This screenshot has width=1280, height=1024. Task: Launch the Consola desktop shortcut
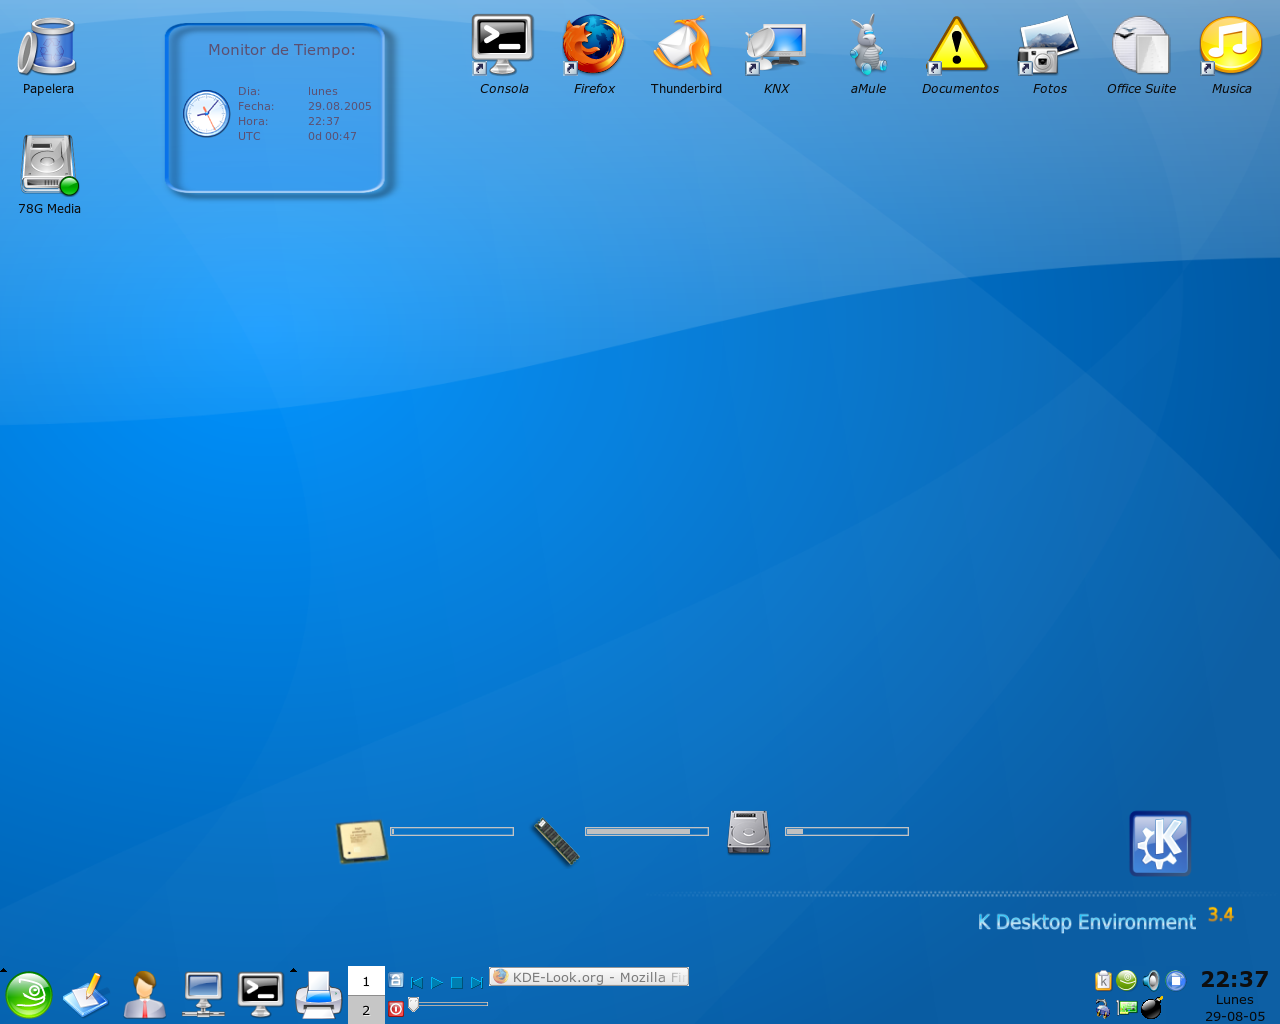click(502, 45)
